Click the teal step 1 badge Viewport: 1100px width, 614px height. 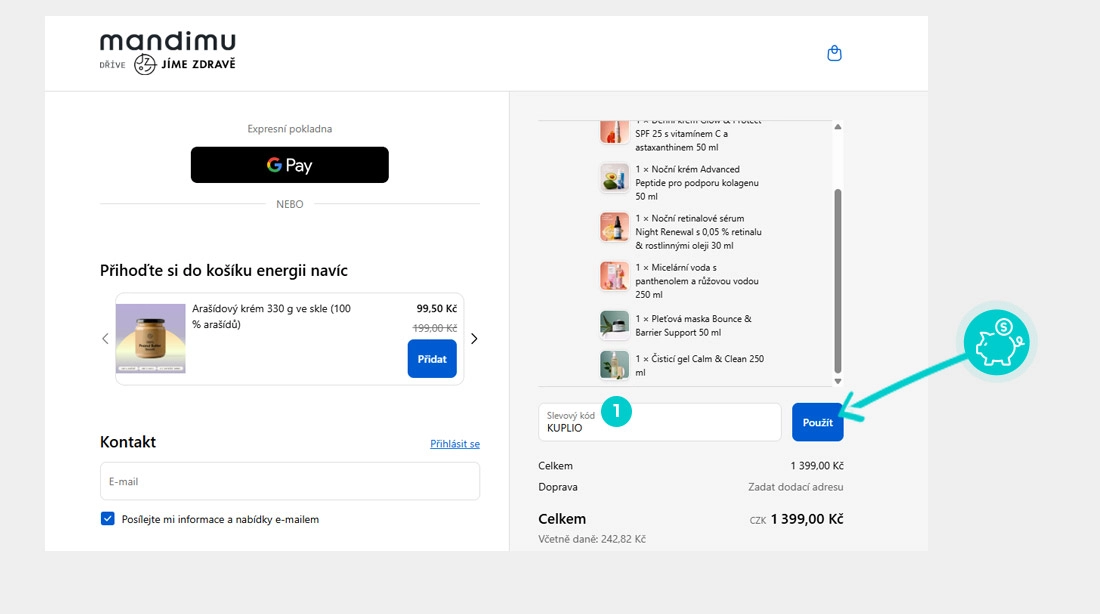click(x=616, y=410)
